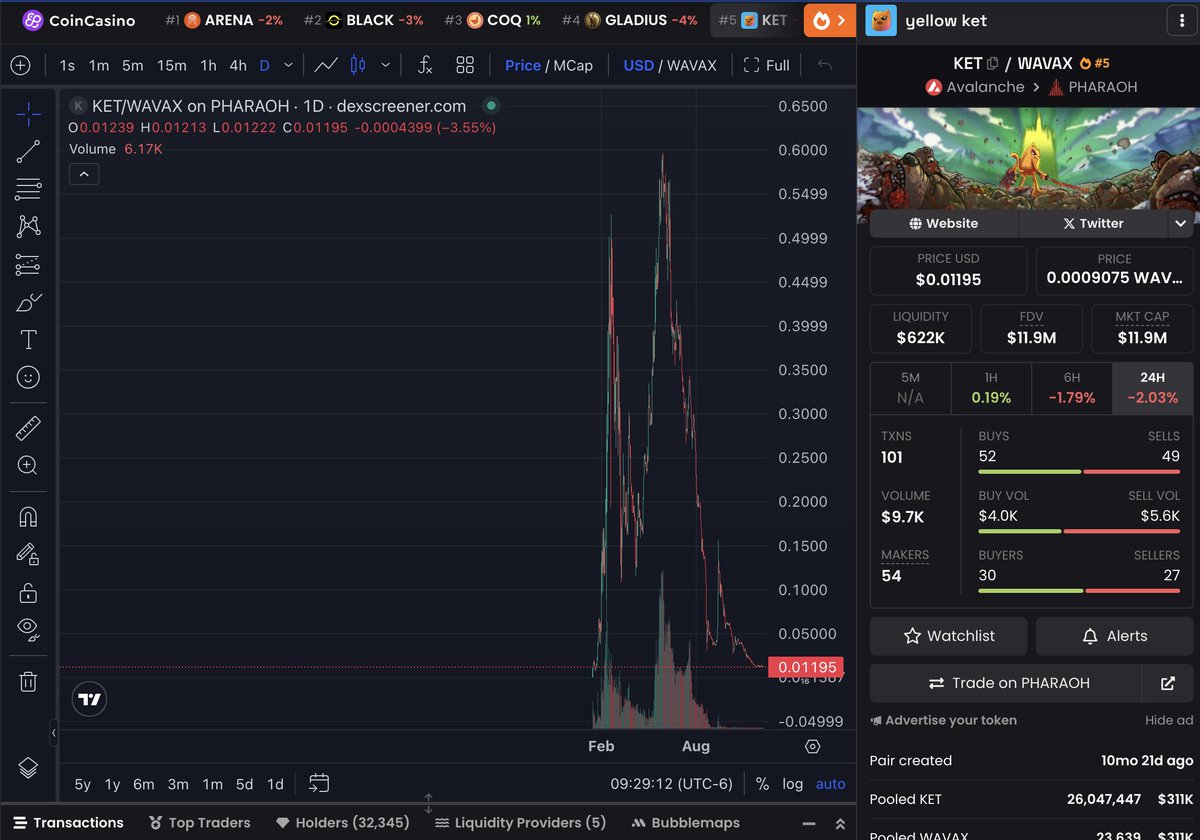This screenshot has width=1200, height=840.
Task: Select the trend line drawing tool
Action: click(x=28, y=152)
